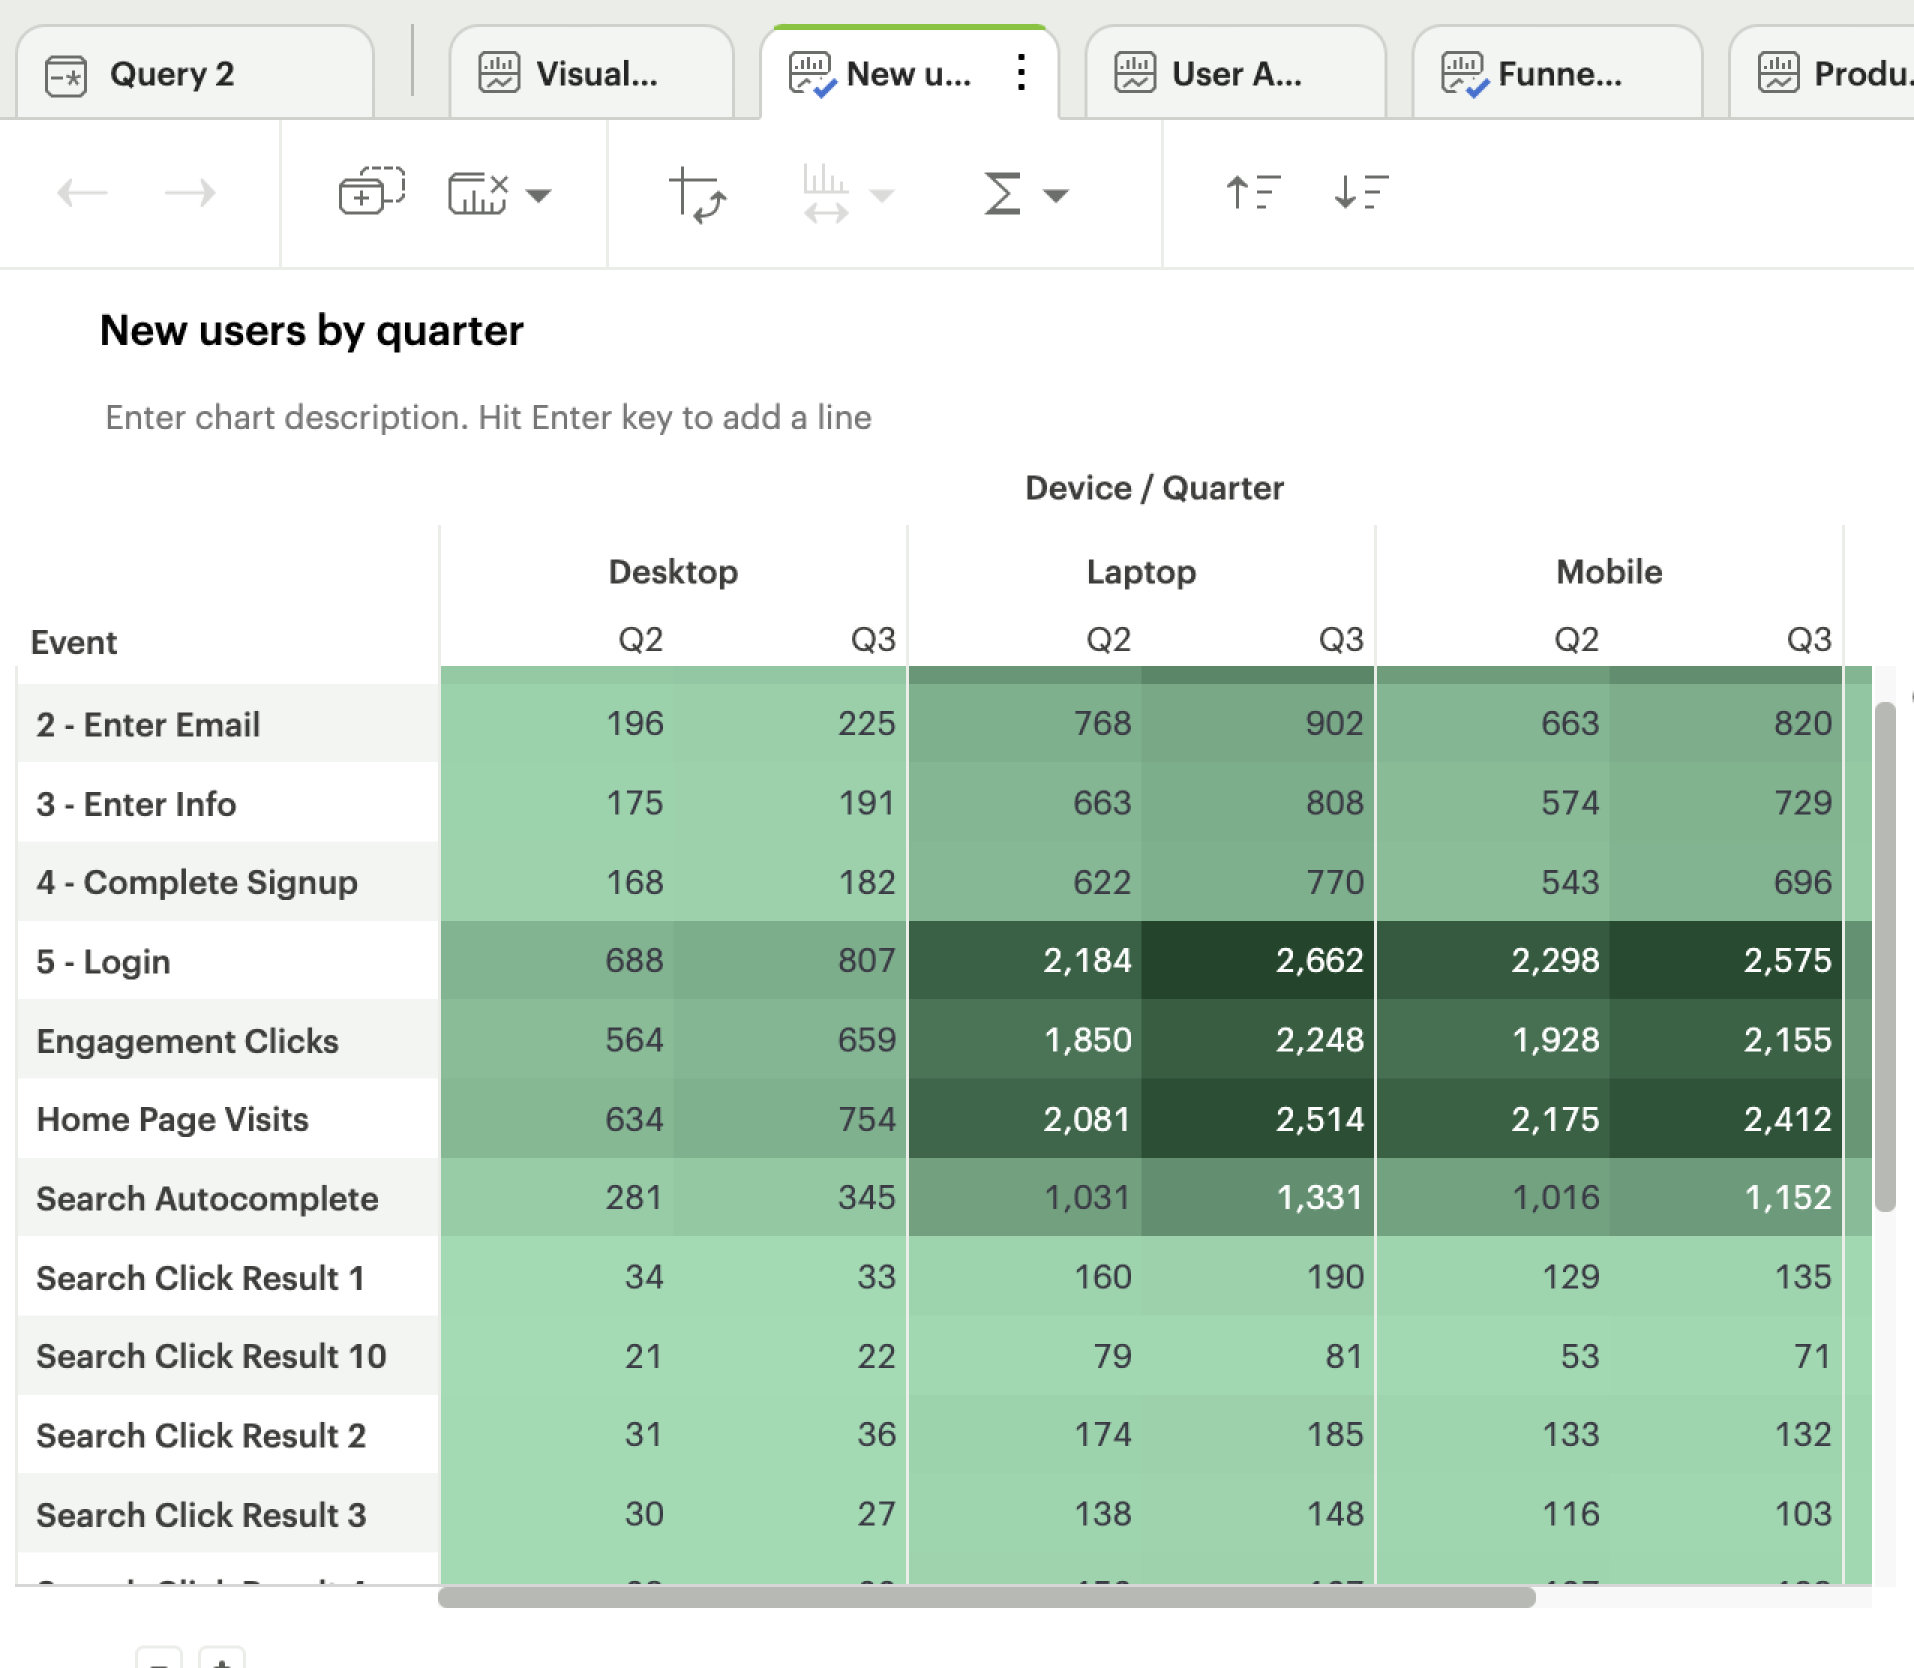
Task: Click the duplicate visualization icon
Action: [371, 192]
